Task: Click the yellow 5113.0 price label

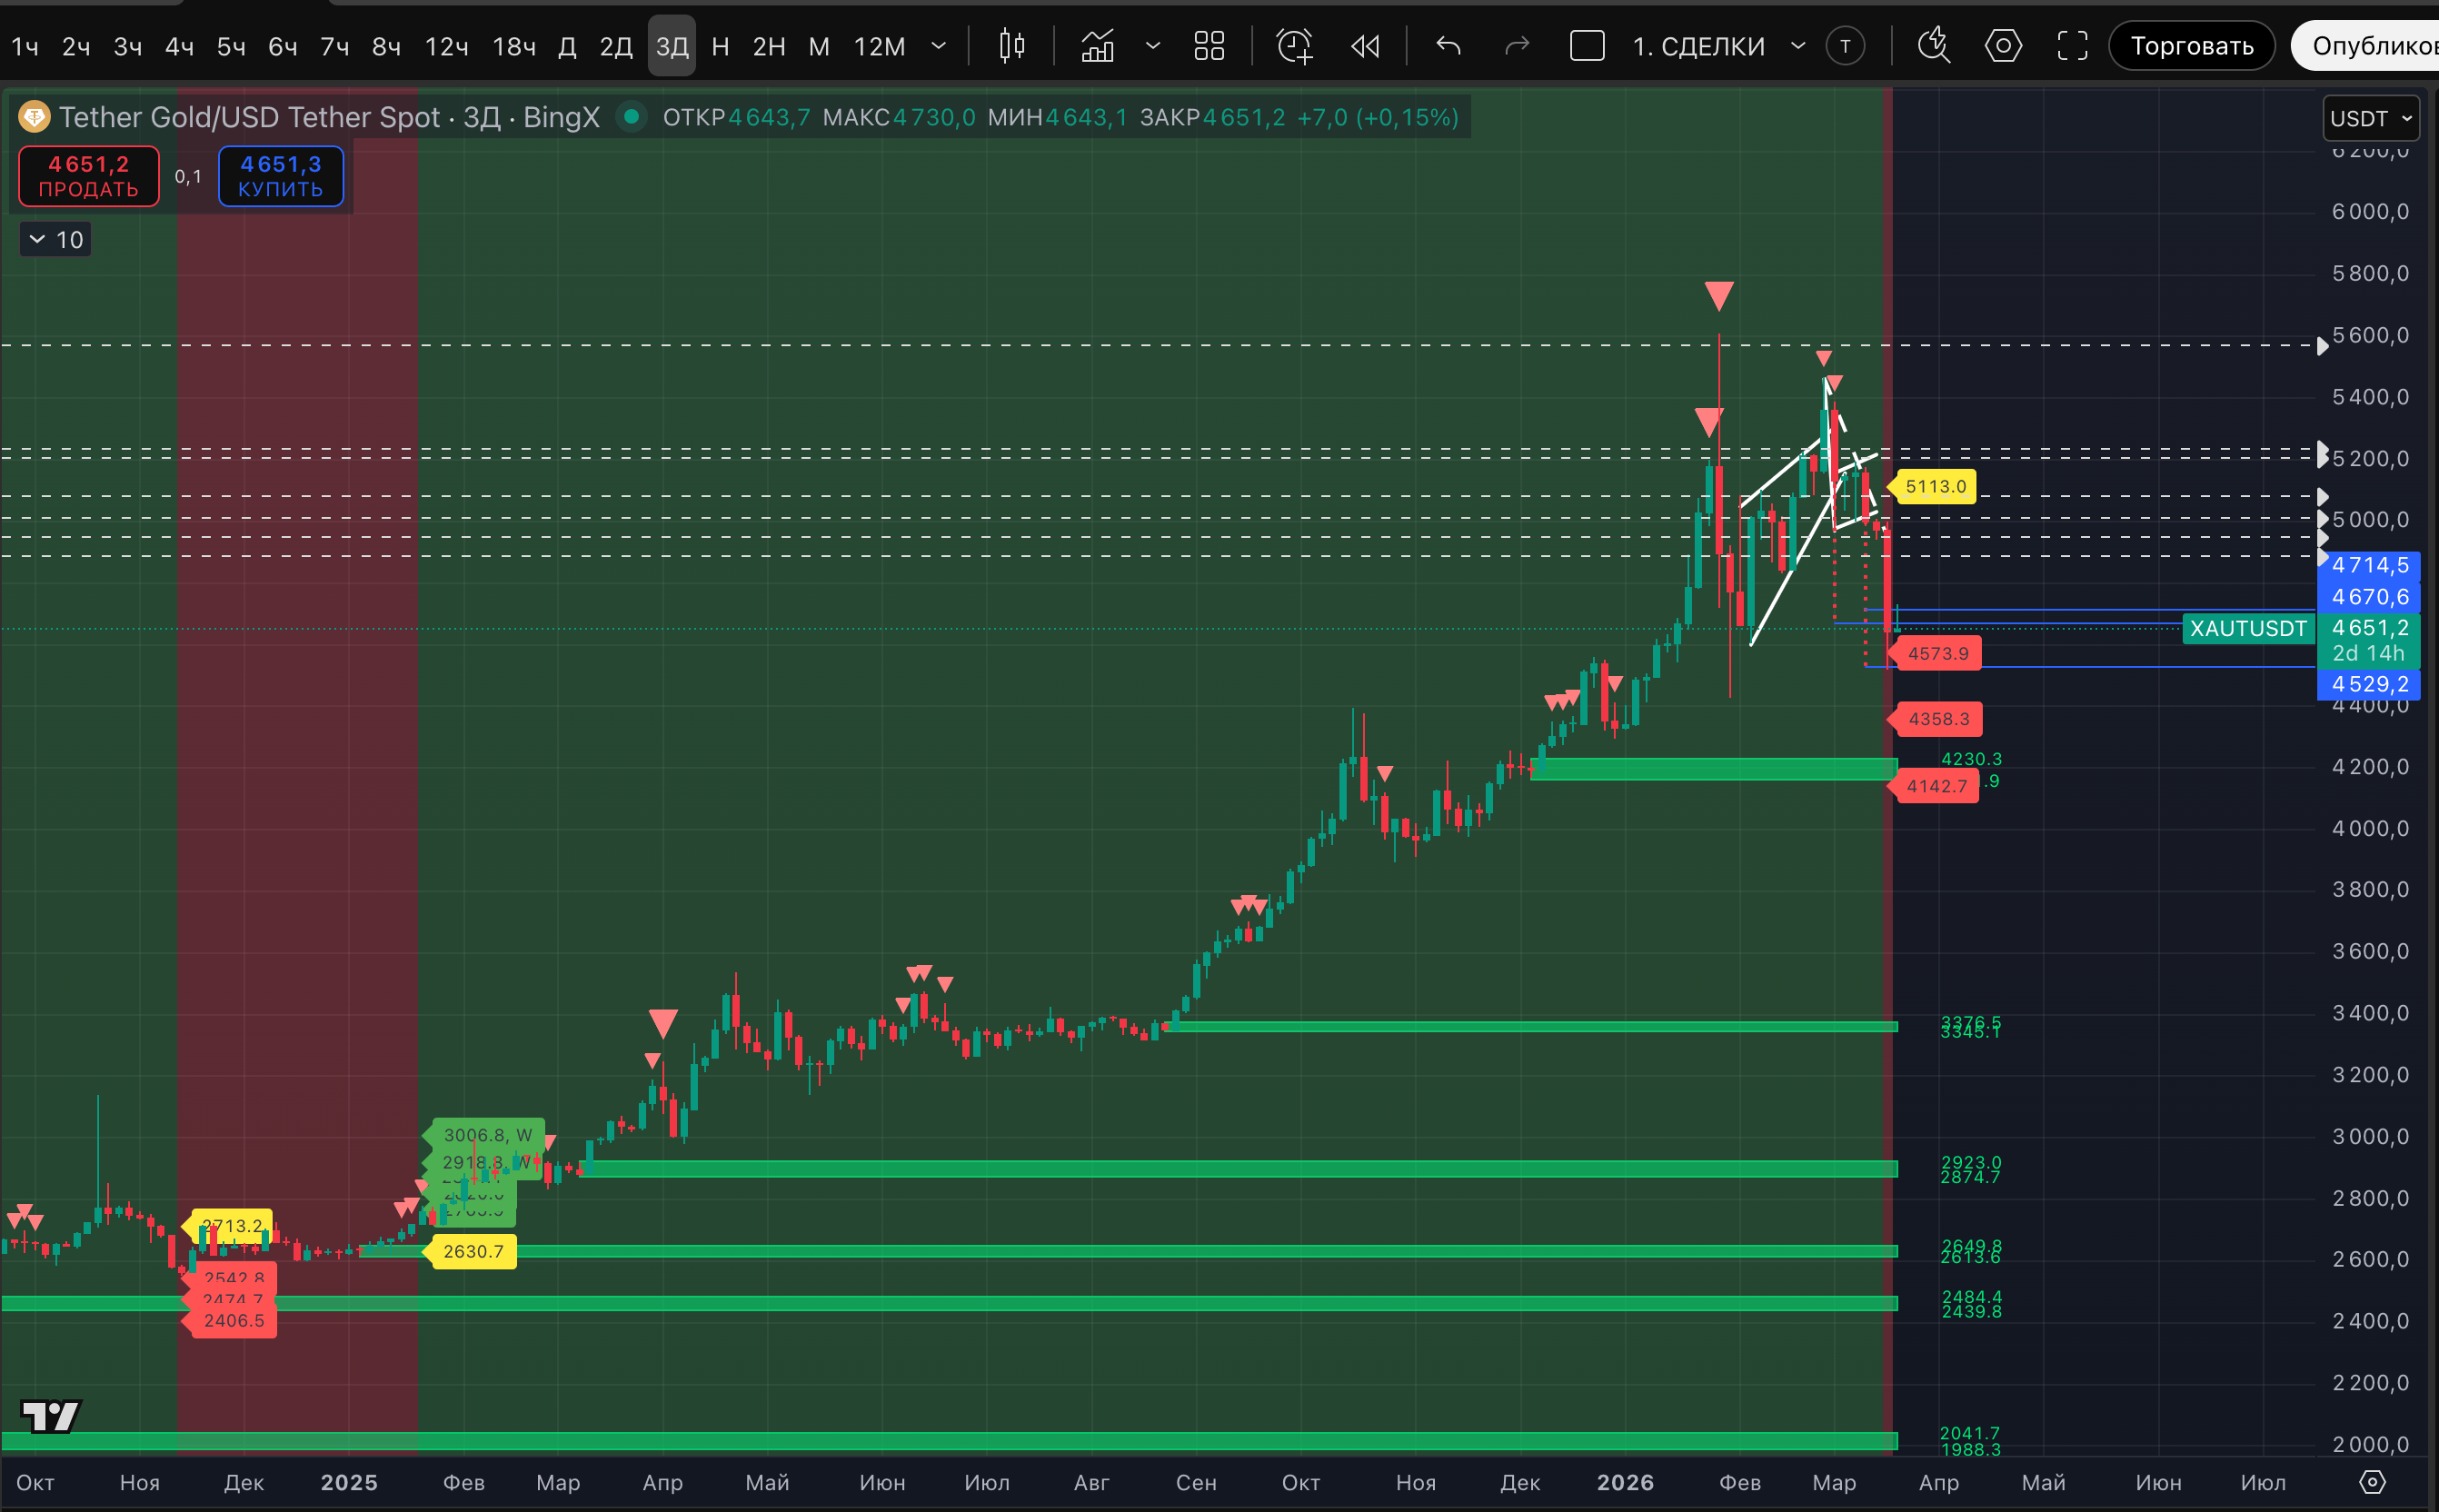Action: tap(1934, 487)
